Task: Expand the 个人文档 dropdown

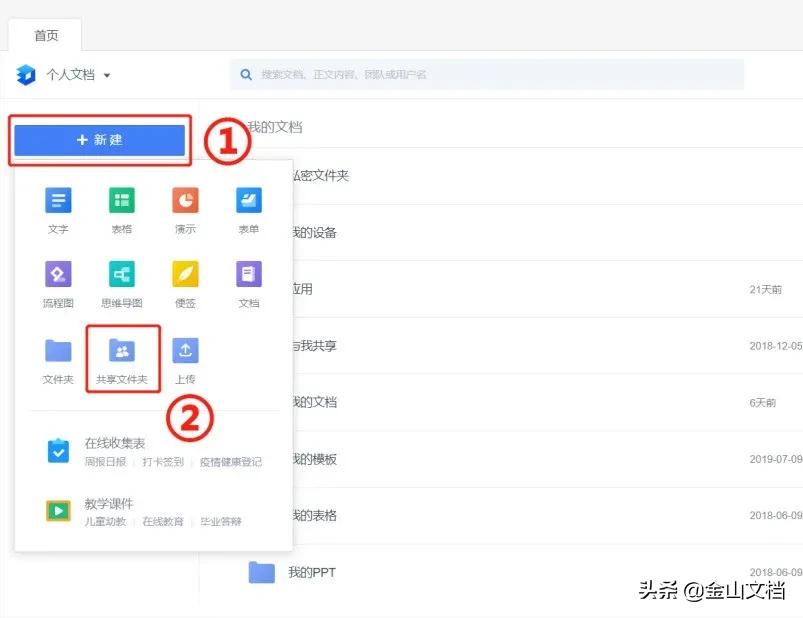Action: [x=75, y=75]
